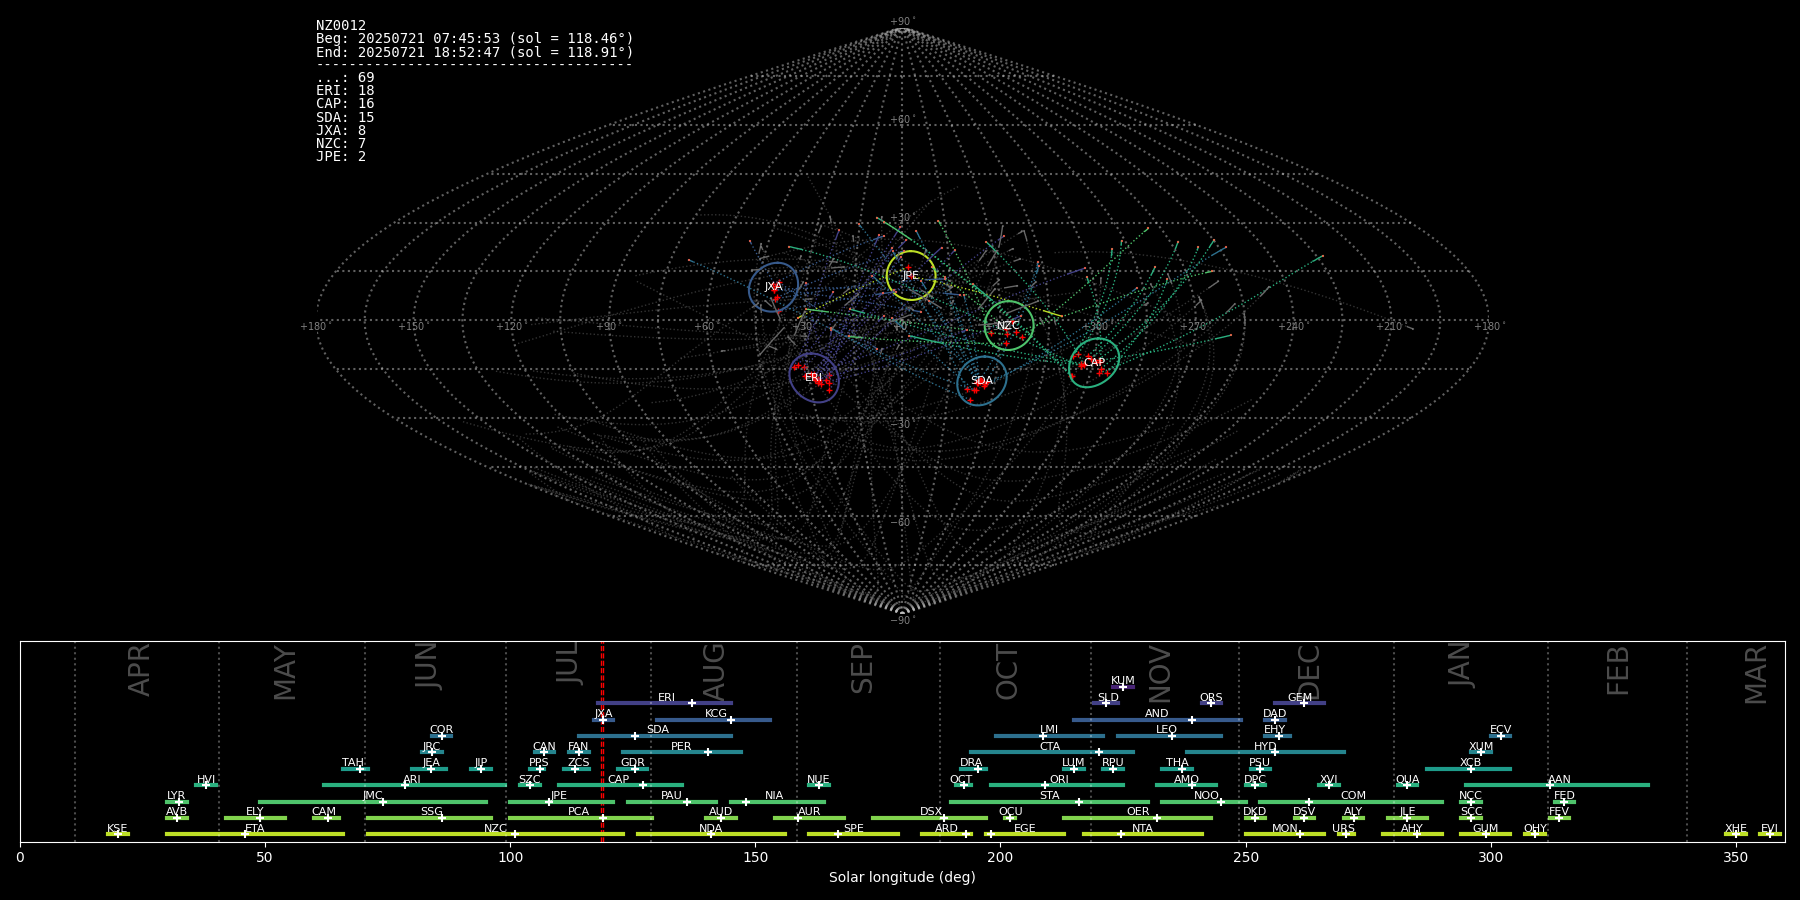
Task: Select the SDA radiant circle on the sky map
Action: [982, 381]
